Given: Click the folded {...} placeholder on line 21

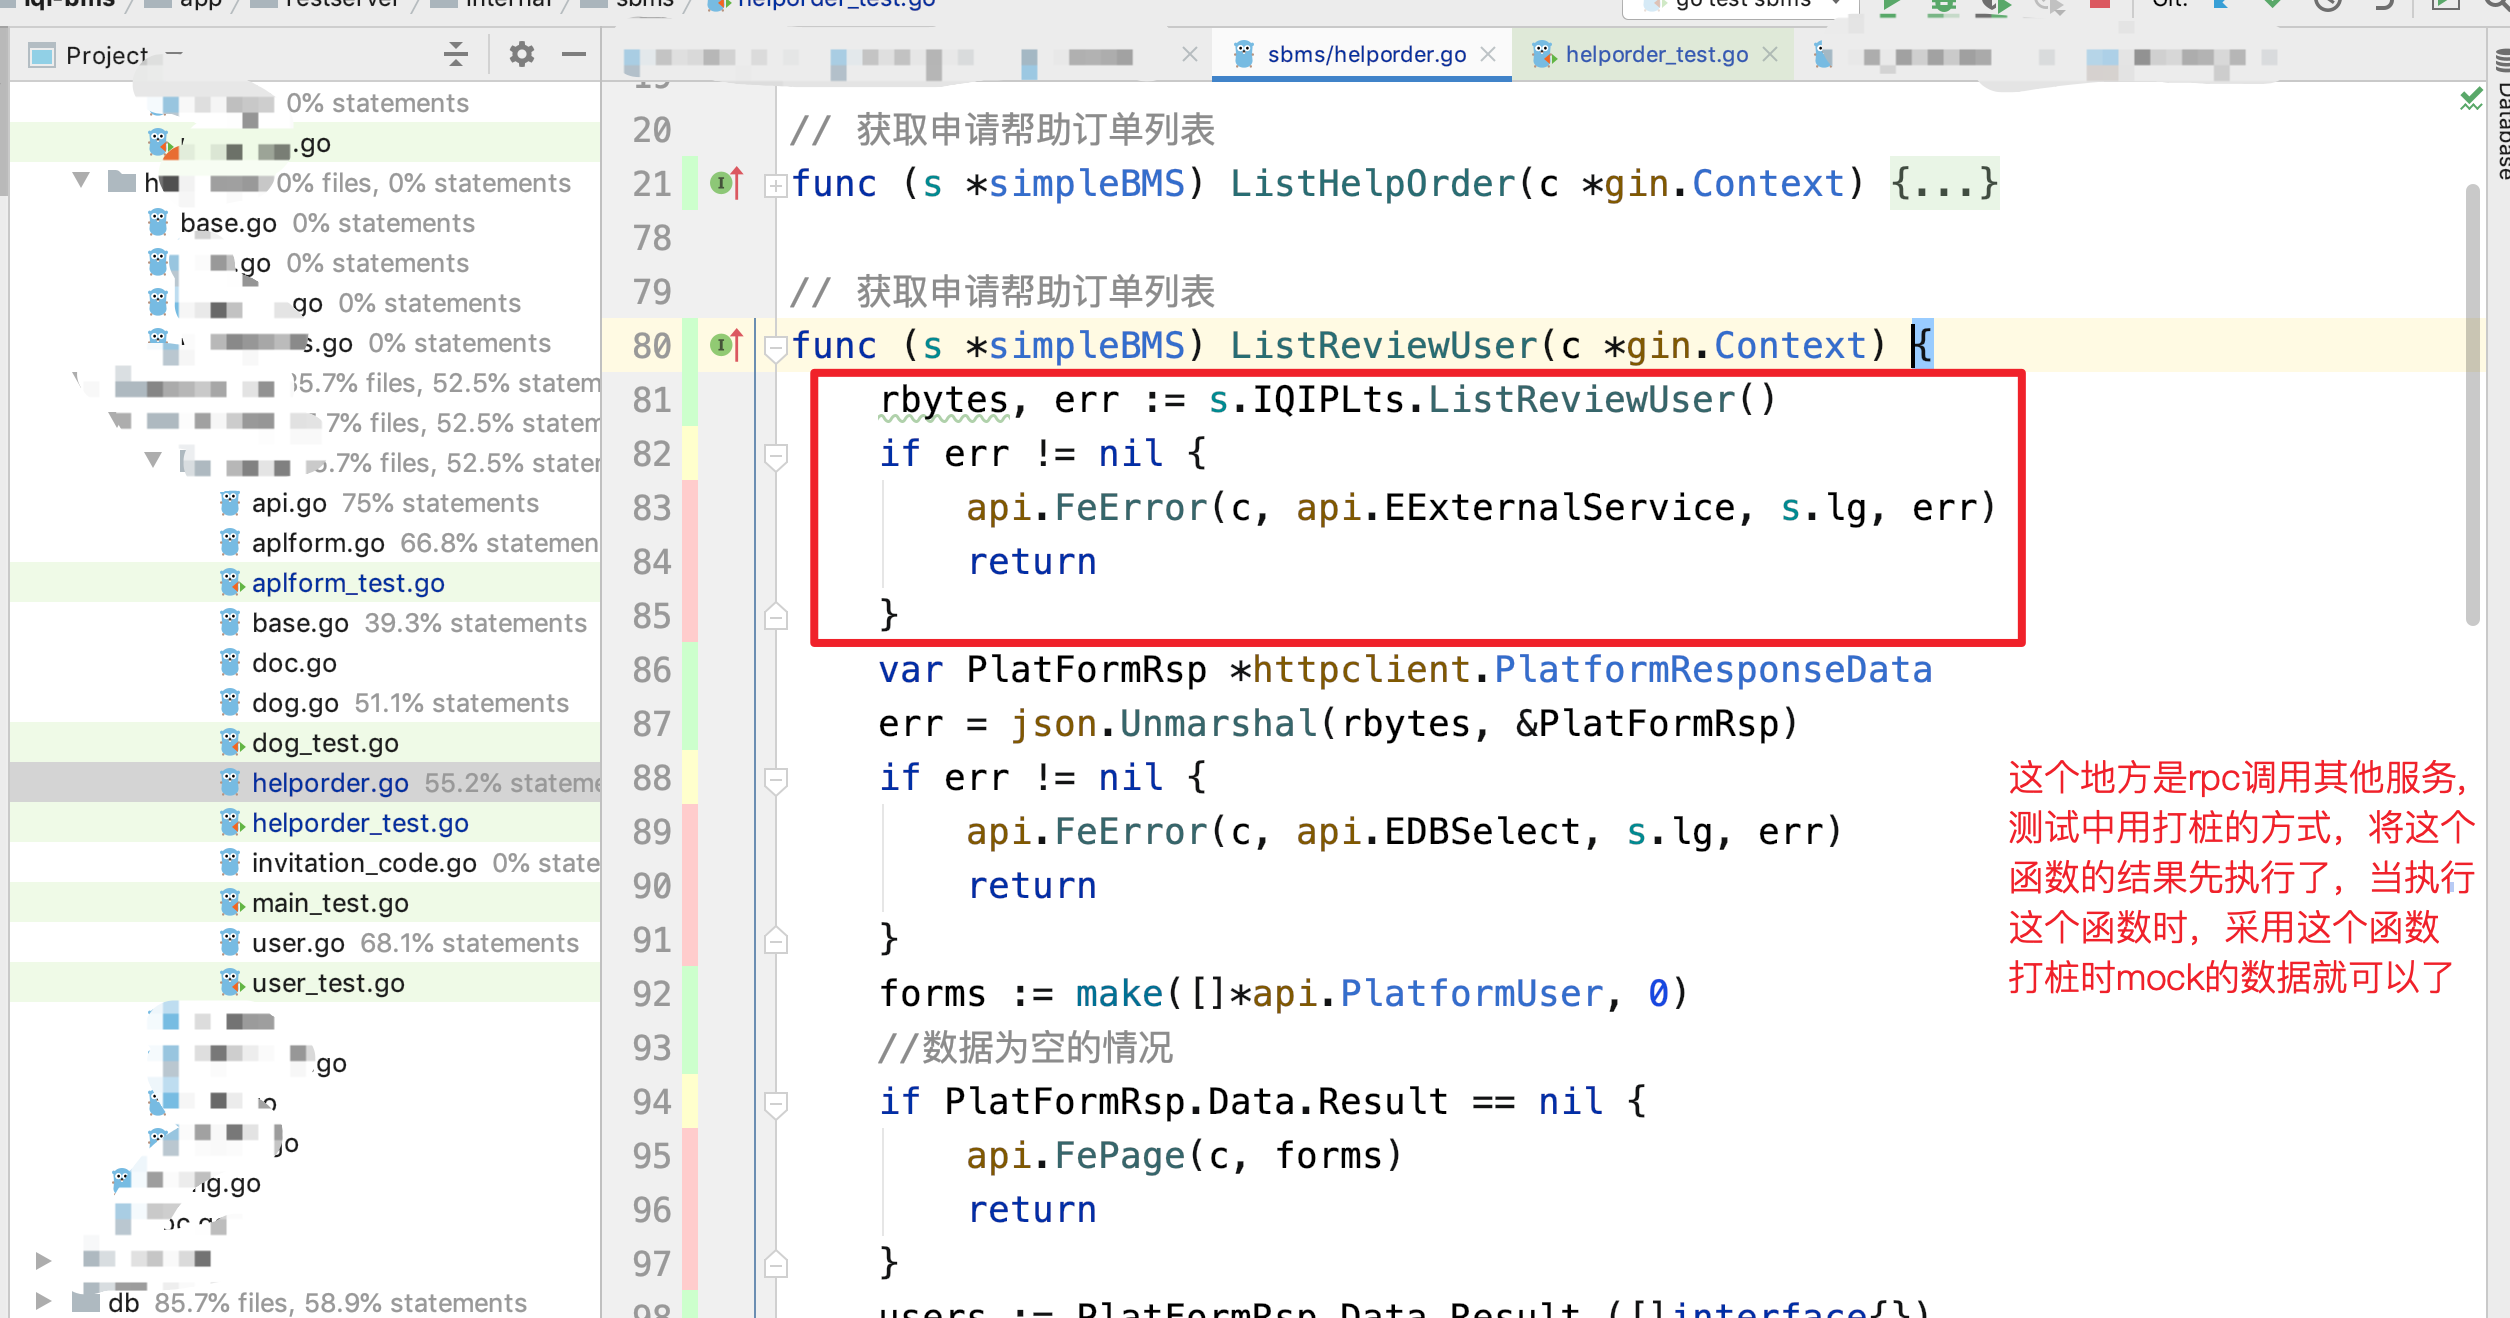Looking at the screenshot, I should pyautogui.click(x=1944, y=183).
